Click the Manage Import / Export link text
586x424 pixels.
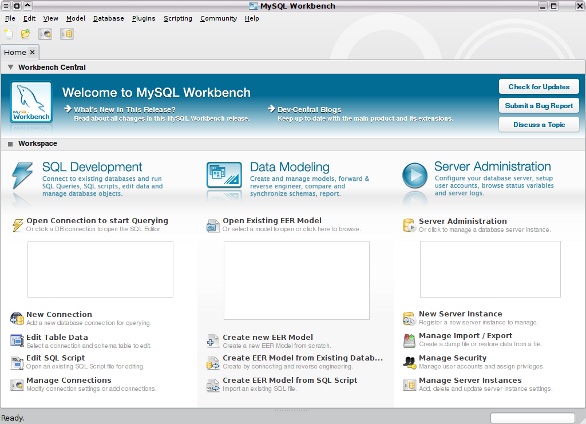pos(465,336)
